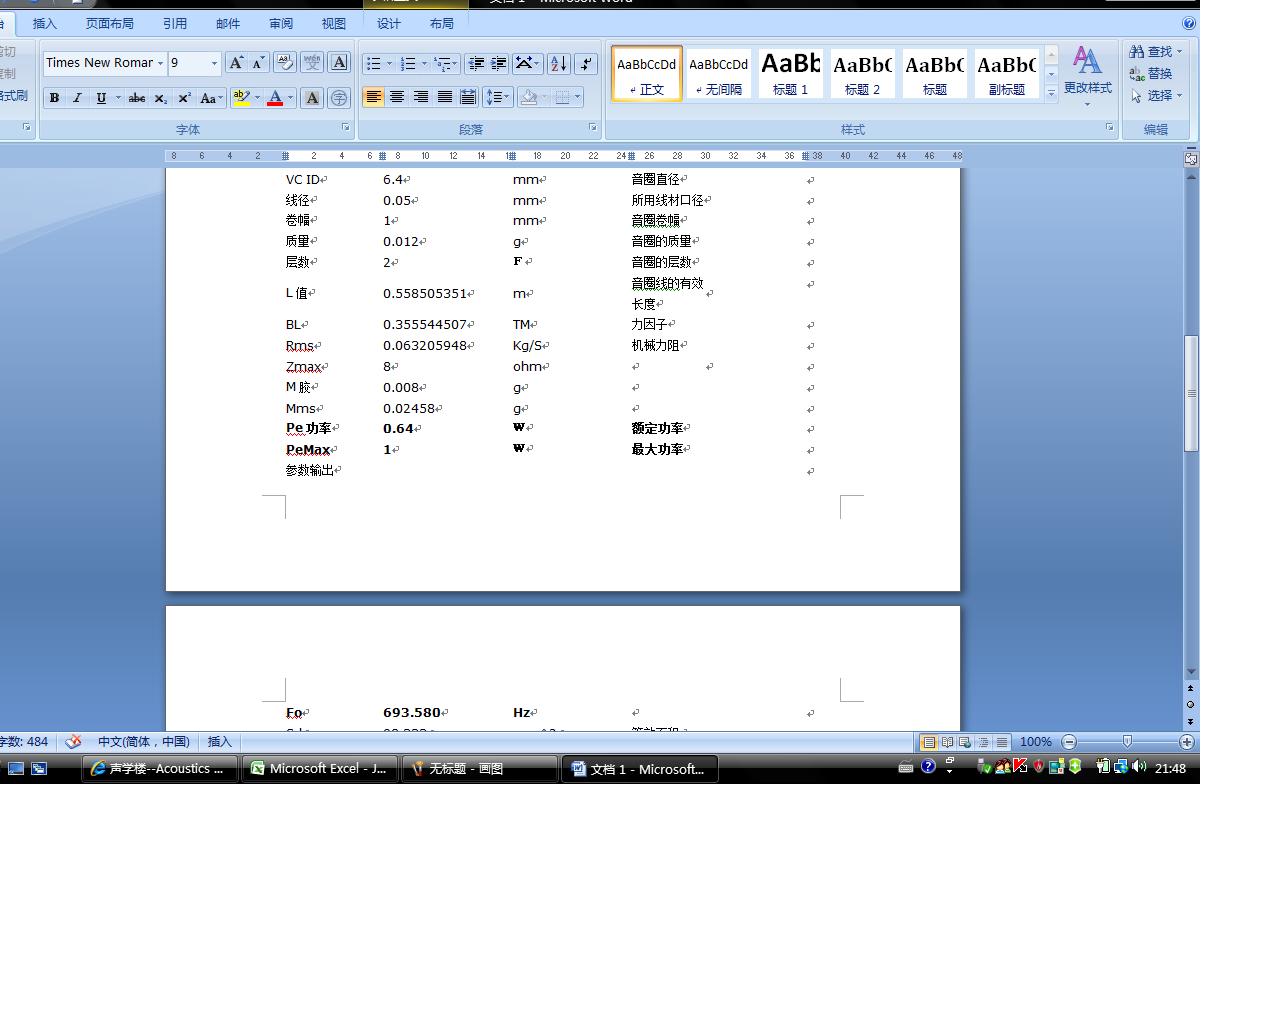Click the Center alignment icon
The image size is (1280, 1031).
[x=397, y=97]
